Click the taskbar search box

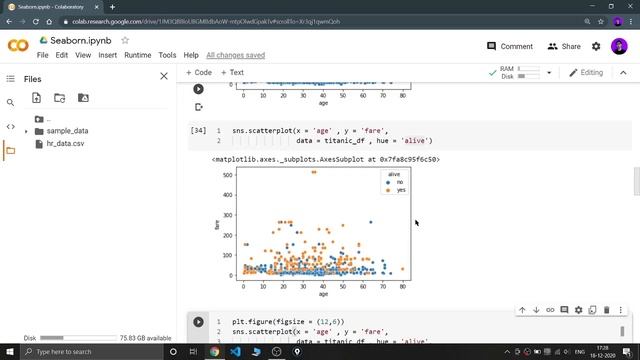pos(91,351)
